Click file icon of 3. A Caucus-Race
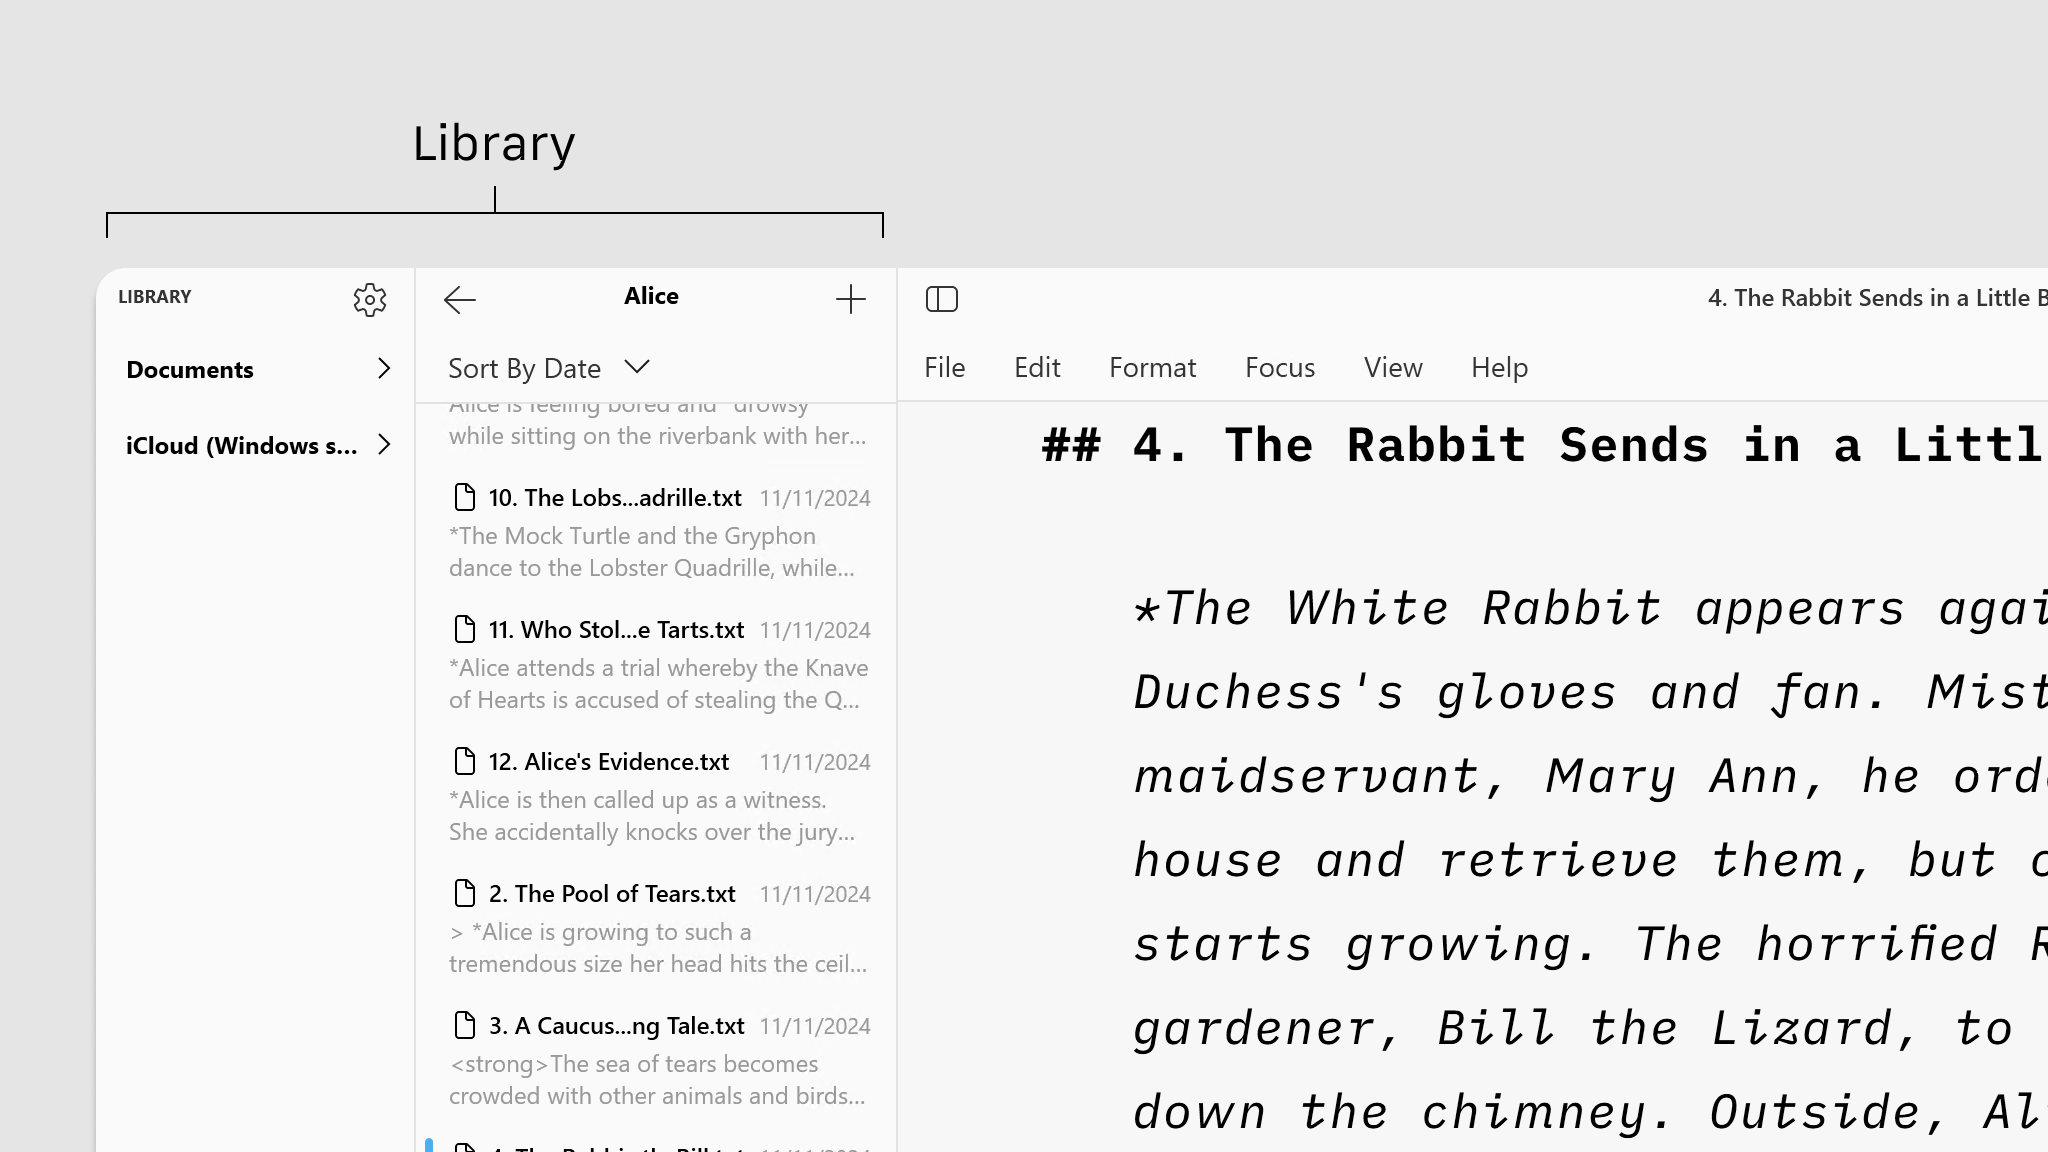This screenshot has height=1152, width=2048. pyautogui.click(x=465, y=1025)
